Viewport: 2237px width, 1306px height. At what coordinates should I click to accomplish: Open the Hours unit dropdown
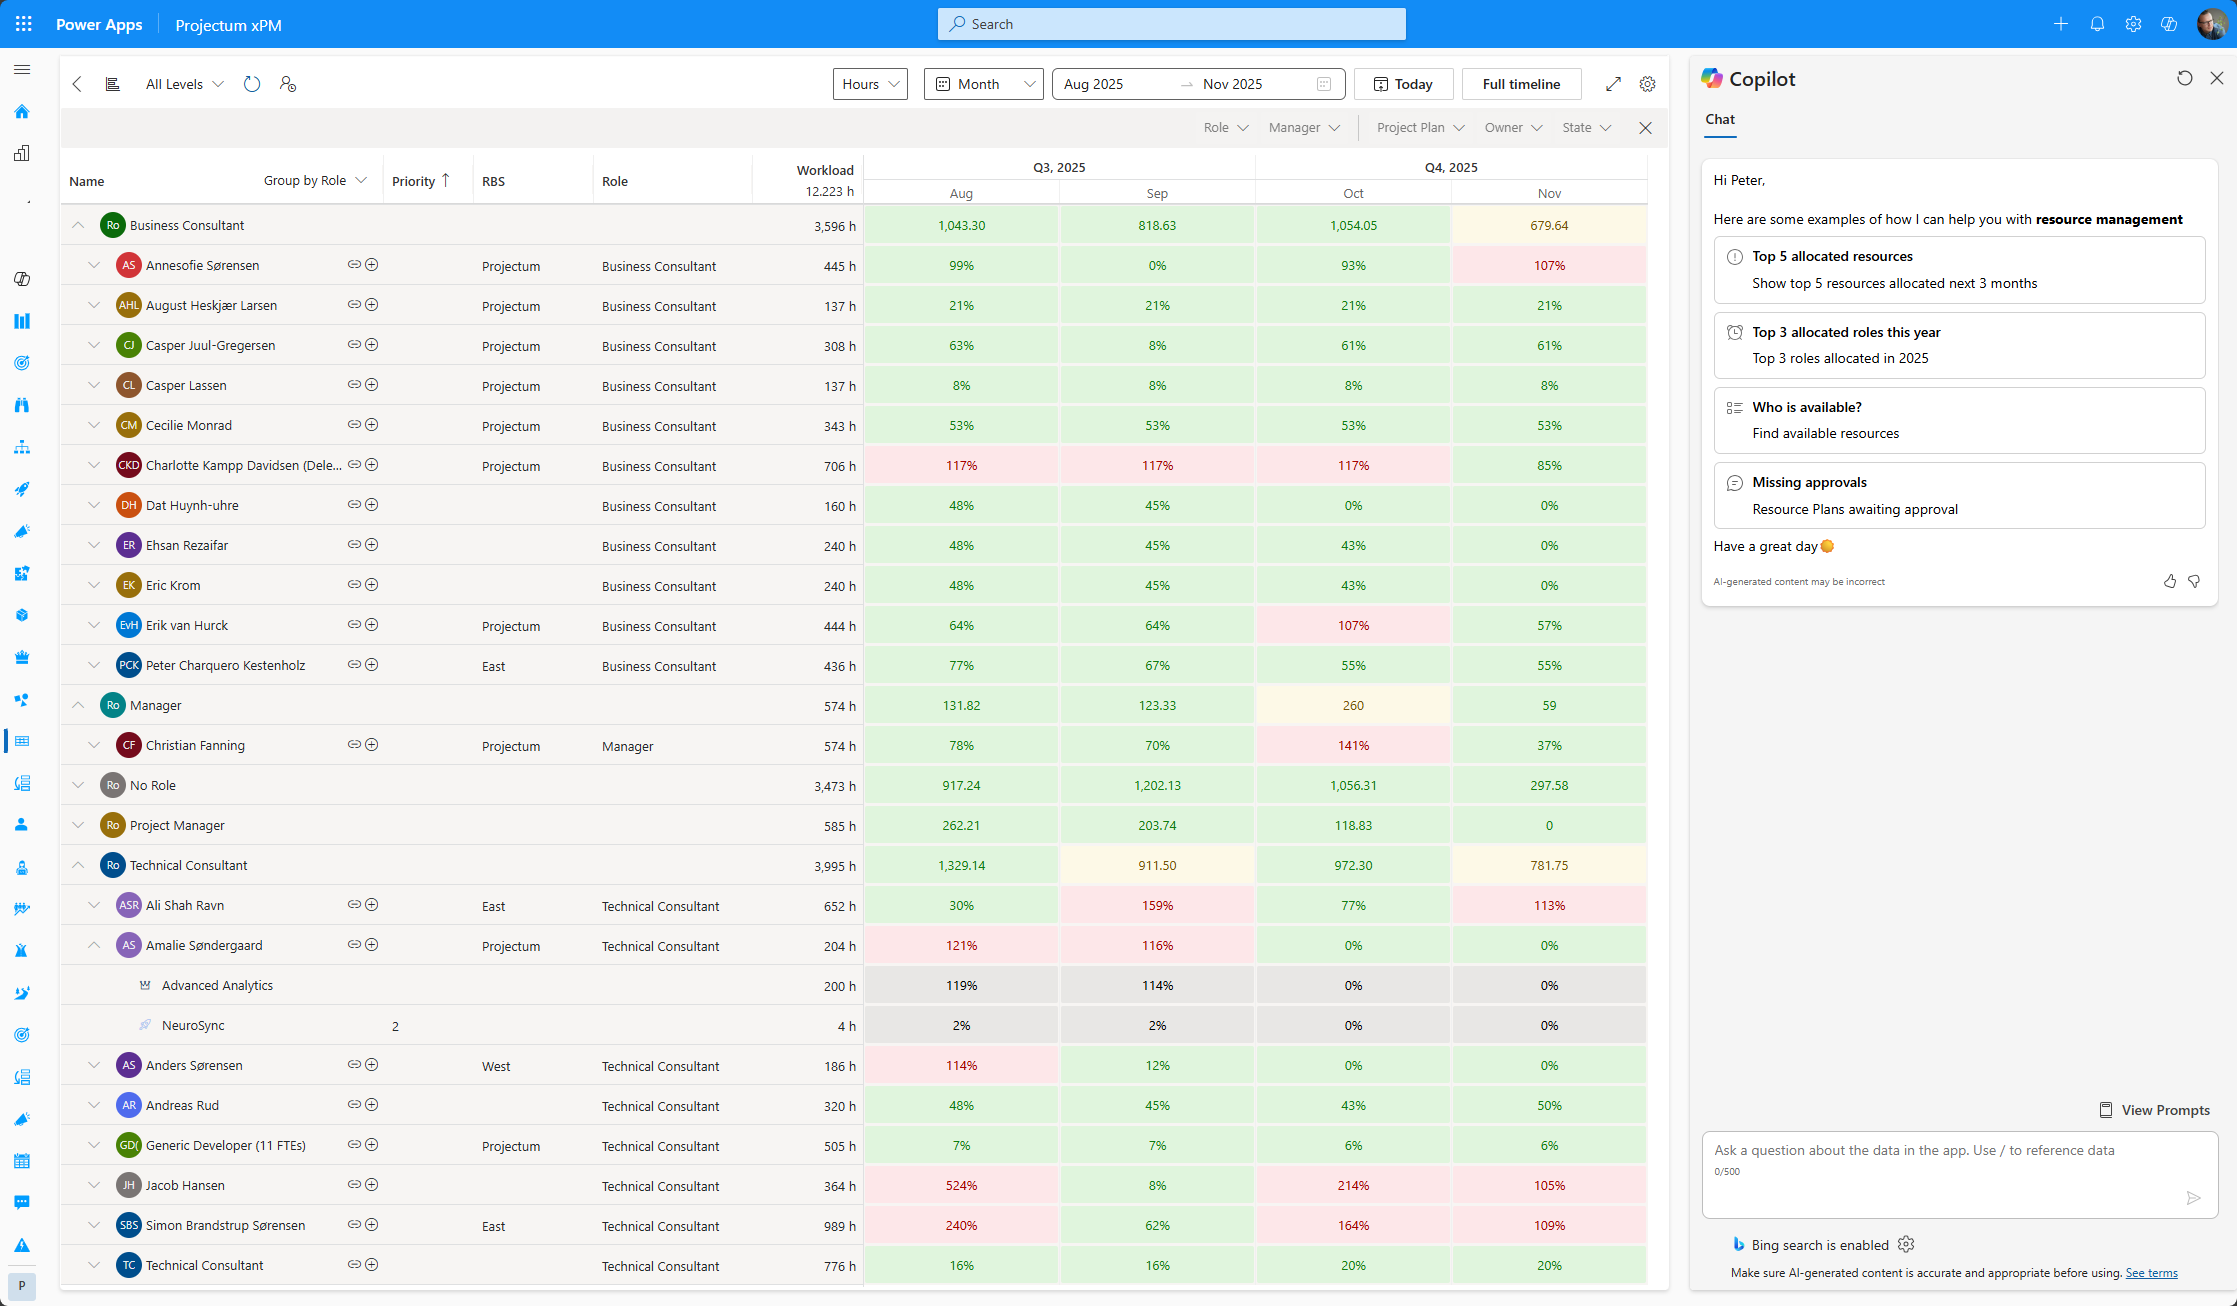(870, 84)
